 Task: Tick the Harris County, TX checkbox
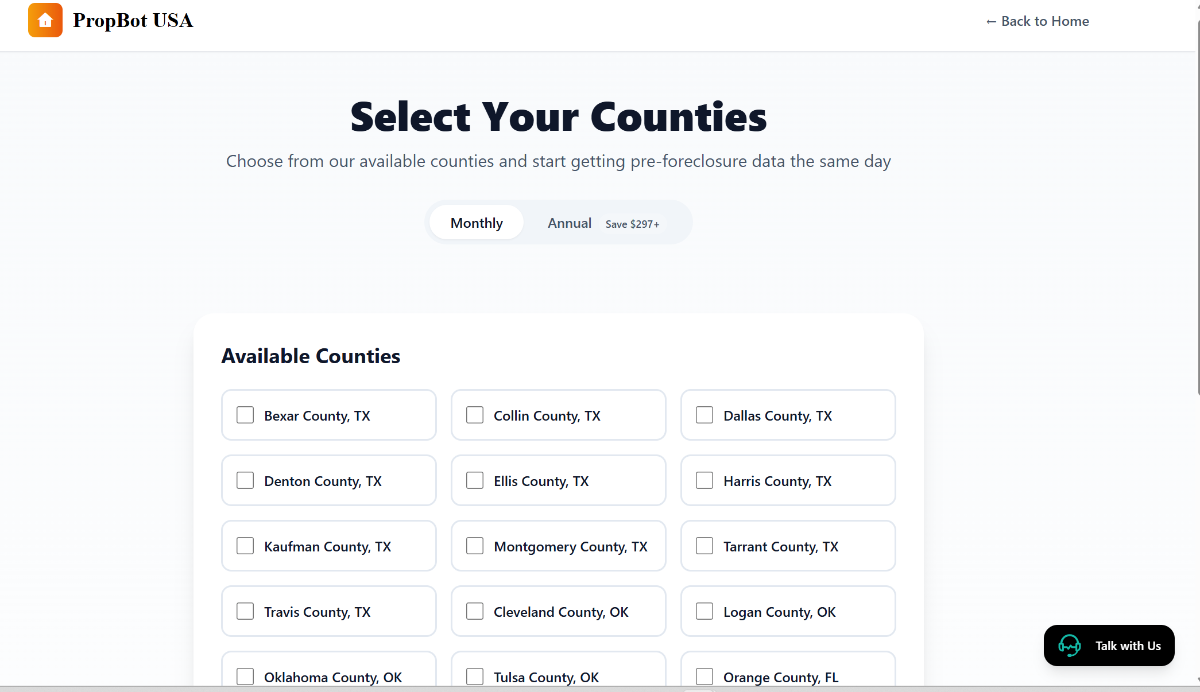pyautogui.click(x=704, y=480)
